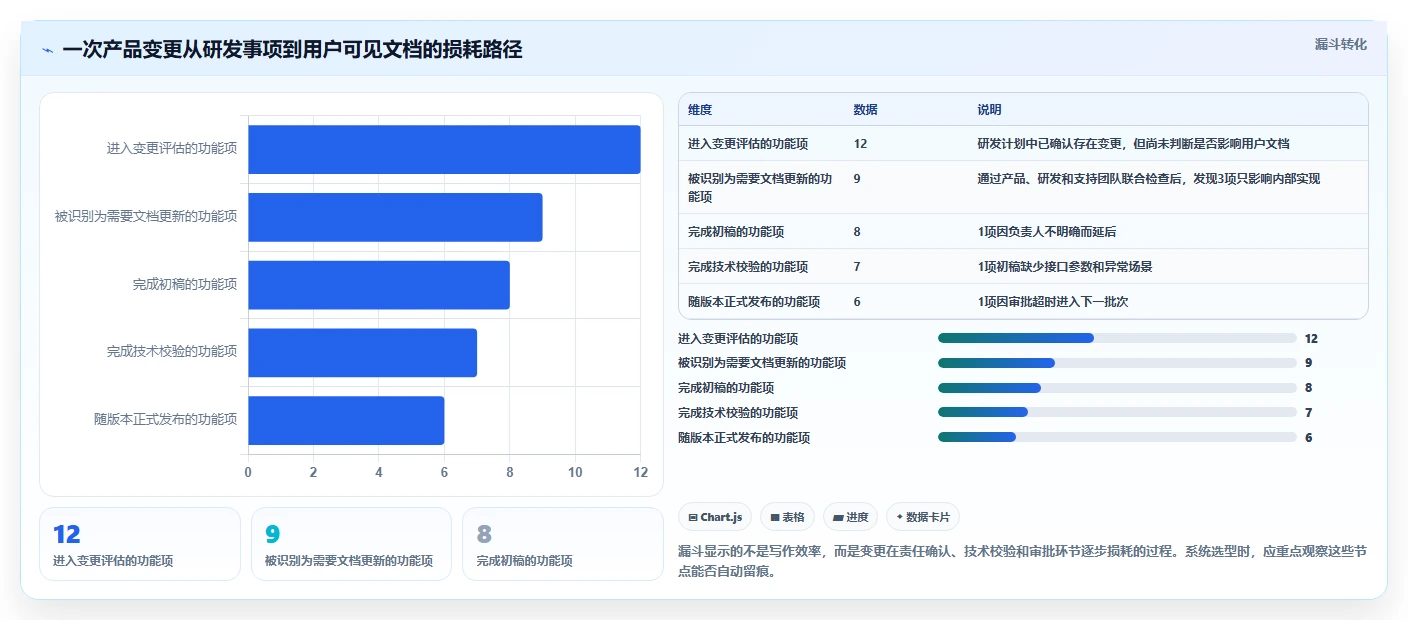Click progress list label 进入变更评估的功能项
This screenshot has height=620, width=1408.
738,339
